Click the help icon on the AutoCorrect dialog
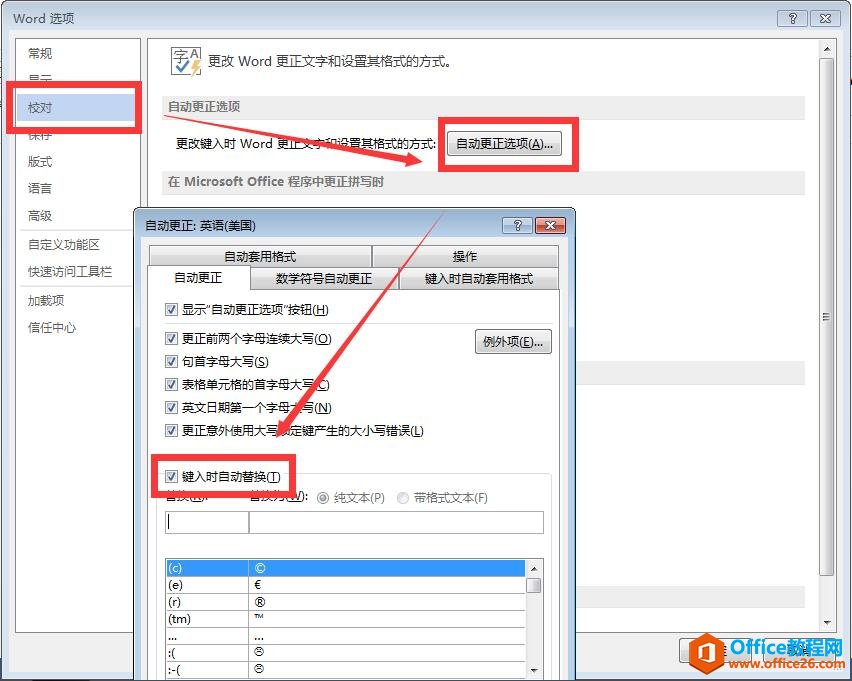 point(517,225)
